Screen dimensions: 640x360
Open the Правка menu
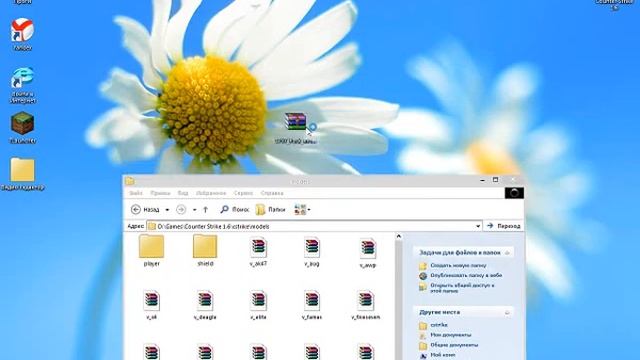160,193
